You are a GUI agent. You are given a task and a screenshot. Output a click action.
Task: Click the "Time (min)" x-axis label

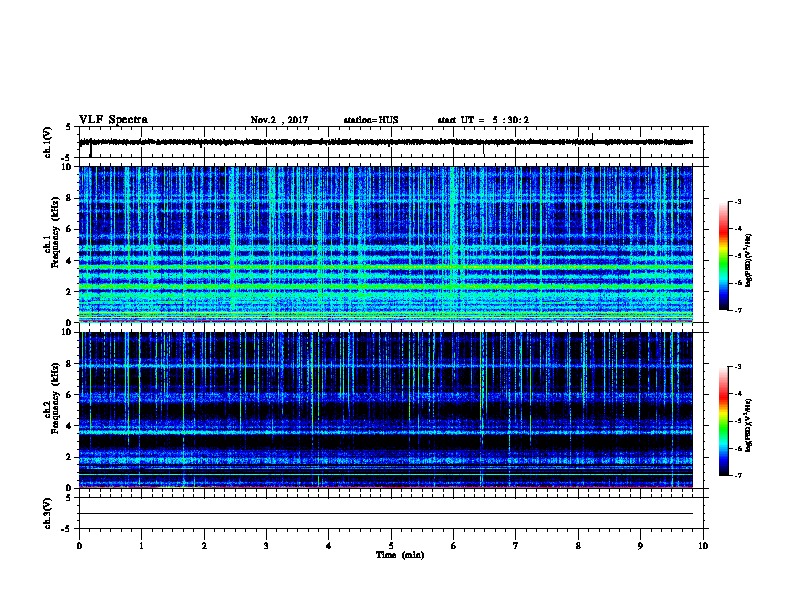click(400, 555)
